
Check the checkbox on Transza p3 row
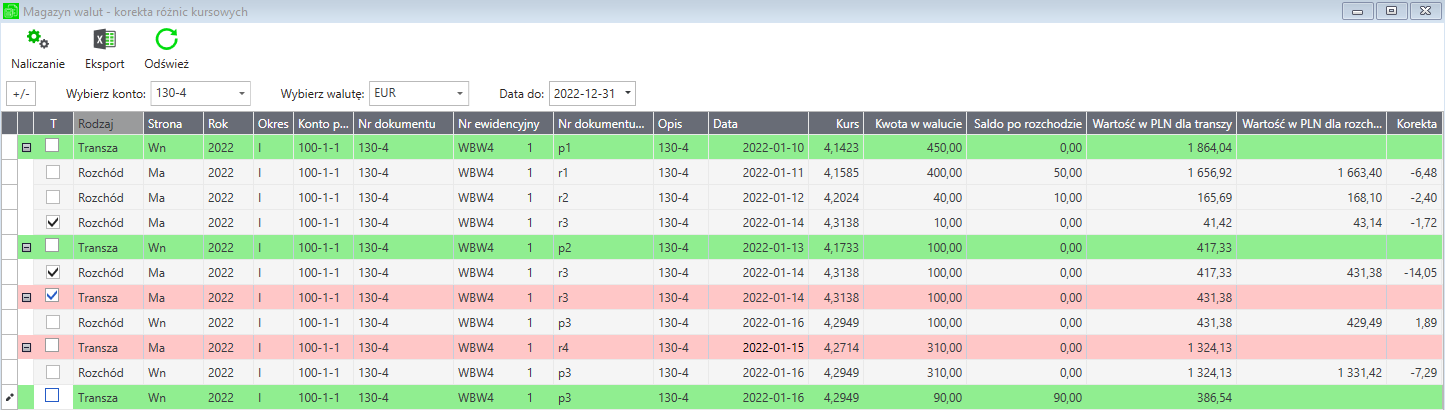(x=52, y=397)
